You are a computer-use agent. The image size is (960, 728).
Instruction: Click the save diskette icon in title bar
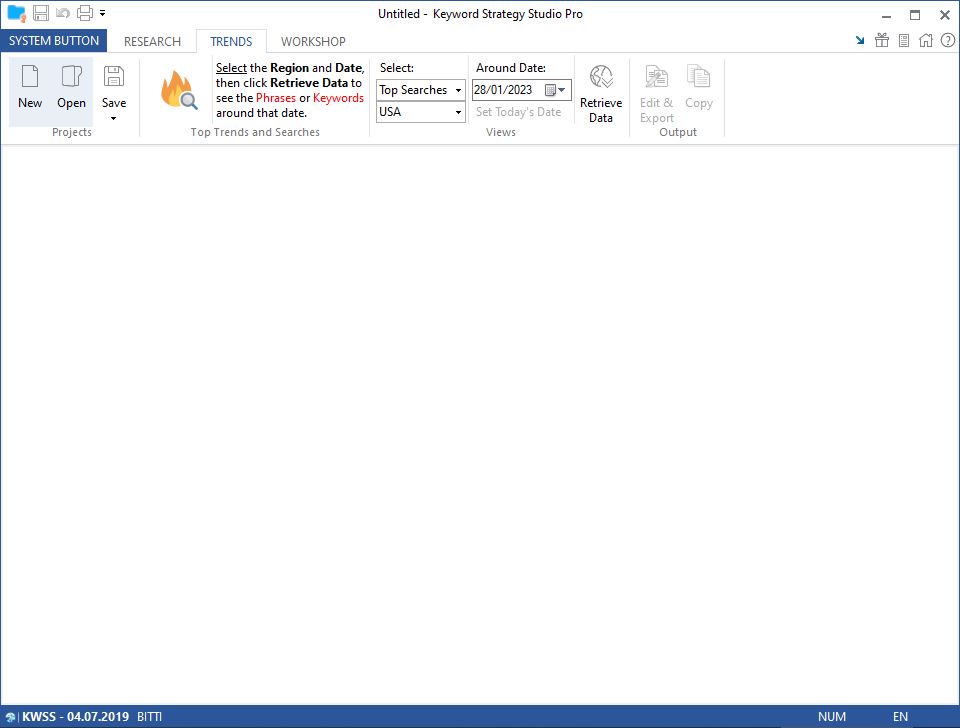pyautogui.click(x=41, y=13)
